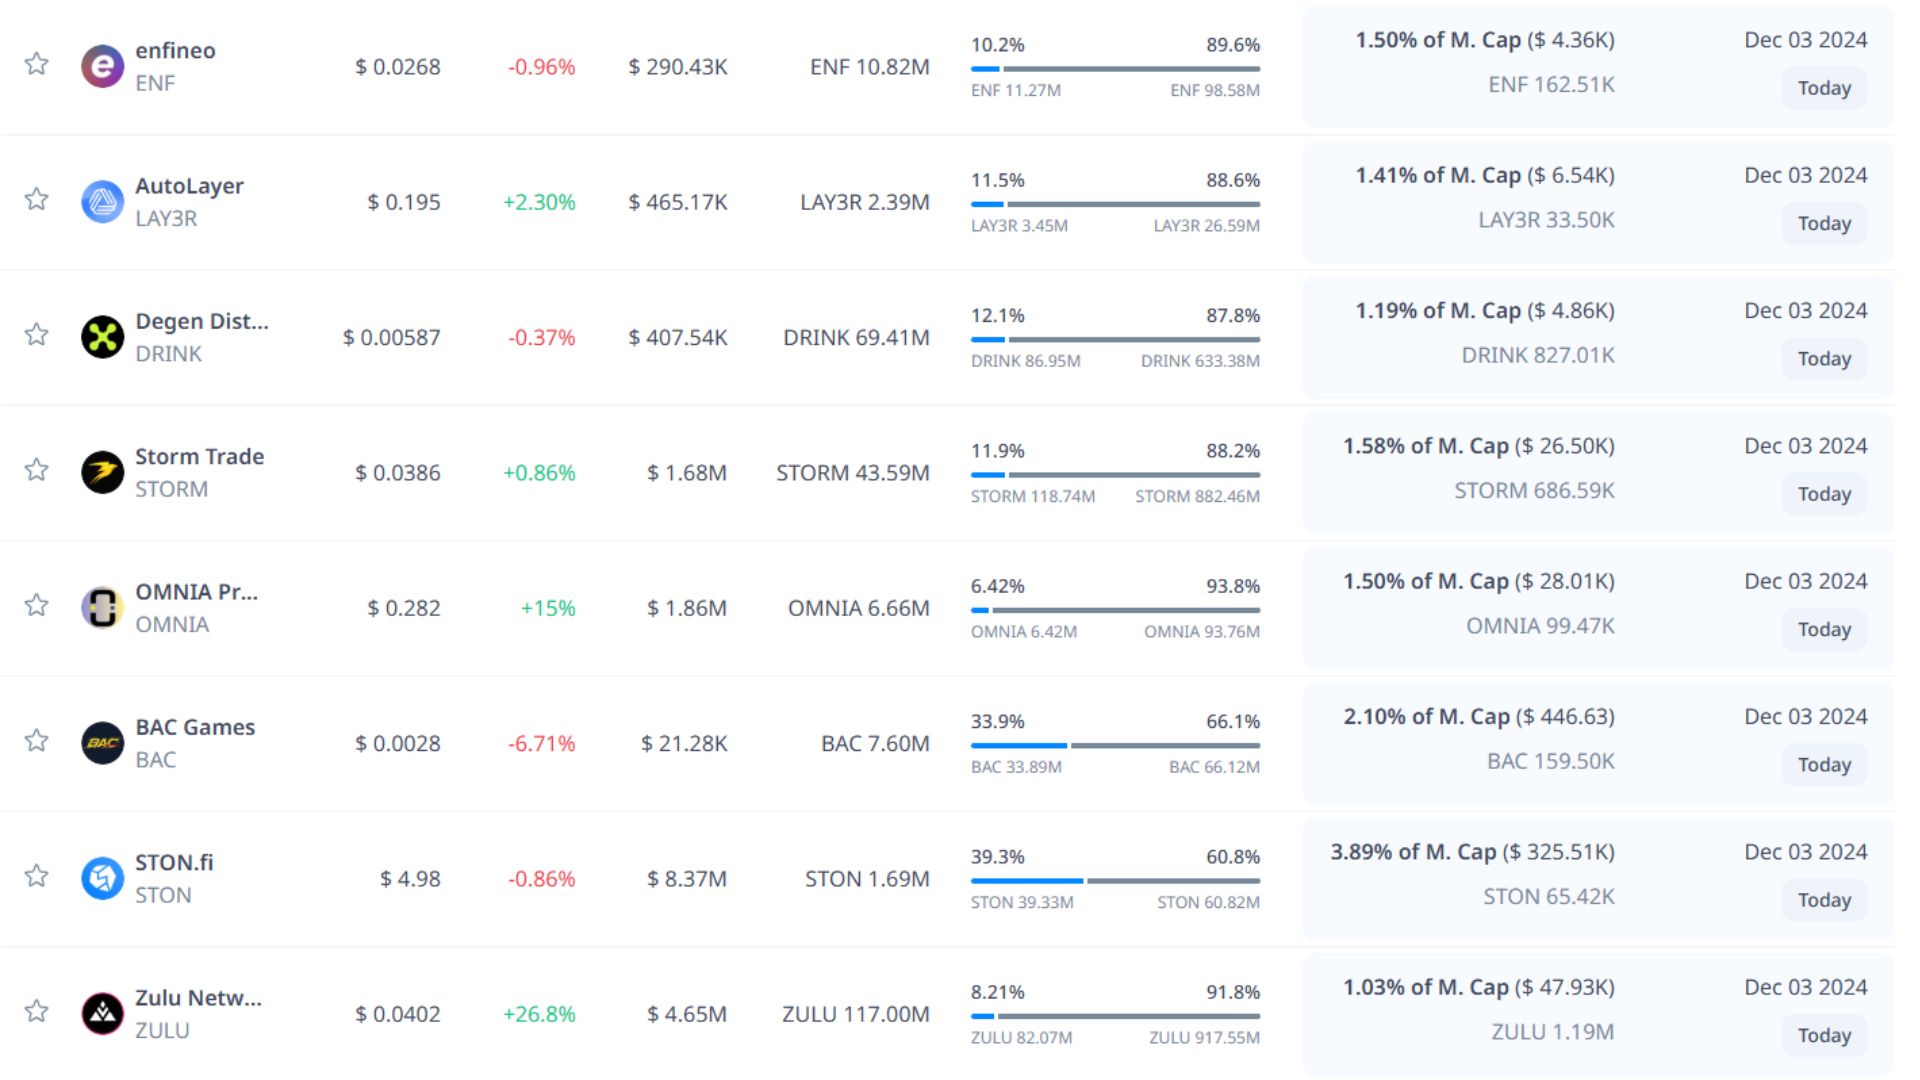Toggle watchlist star for STON.fi

pyautogui.click(x=37, y=876)
